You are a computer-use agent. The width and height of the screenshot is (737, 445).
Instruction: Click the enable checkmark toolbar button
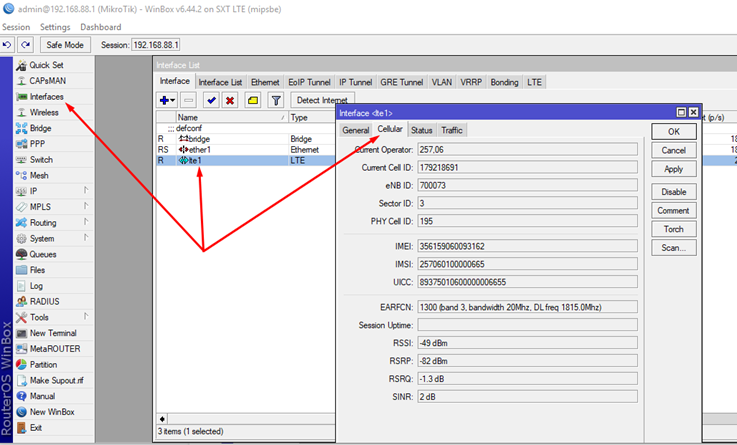point(211,100)
